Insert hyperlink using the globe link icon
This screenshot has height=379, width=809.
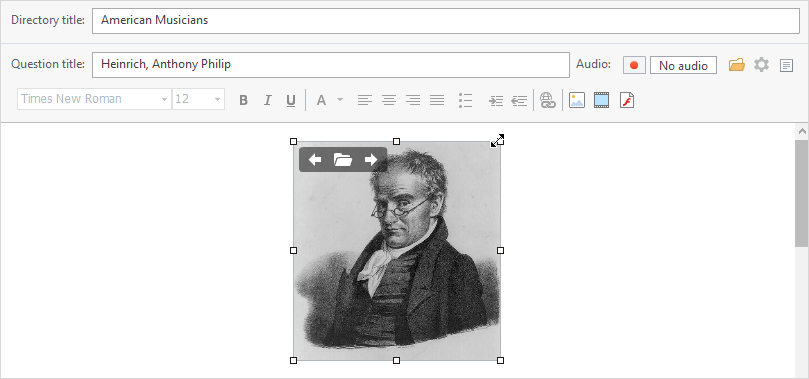point(547,100)
